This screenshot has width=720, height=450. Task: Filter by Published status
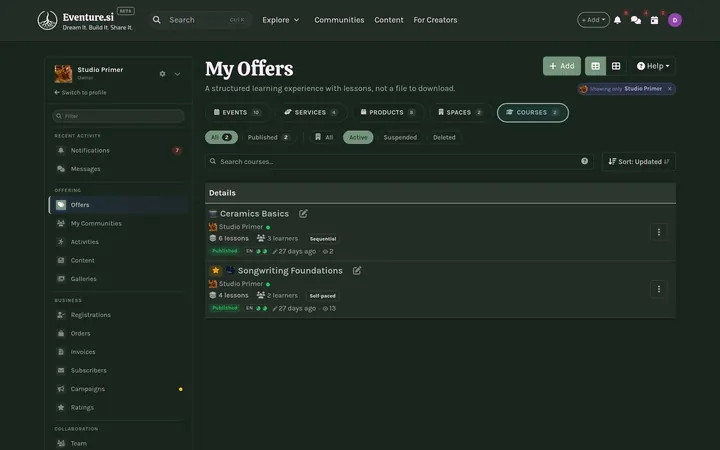click(x=269, y=137)
